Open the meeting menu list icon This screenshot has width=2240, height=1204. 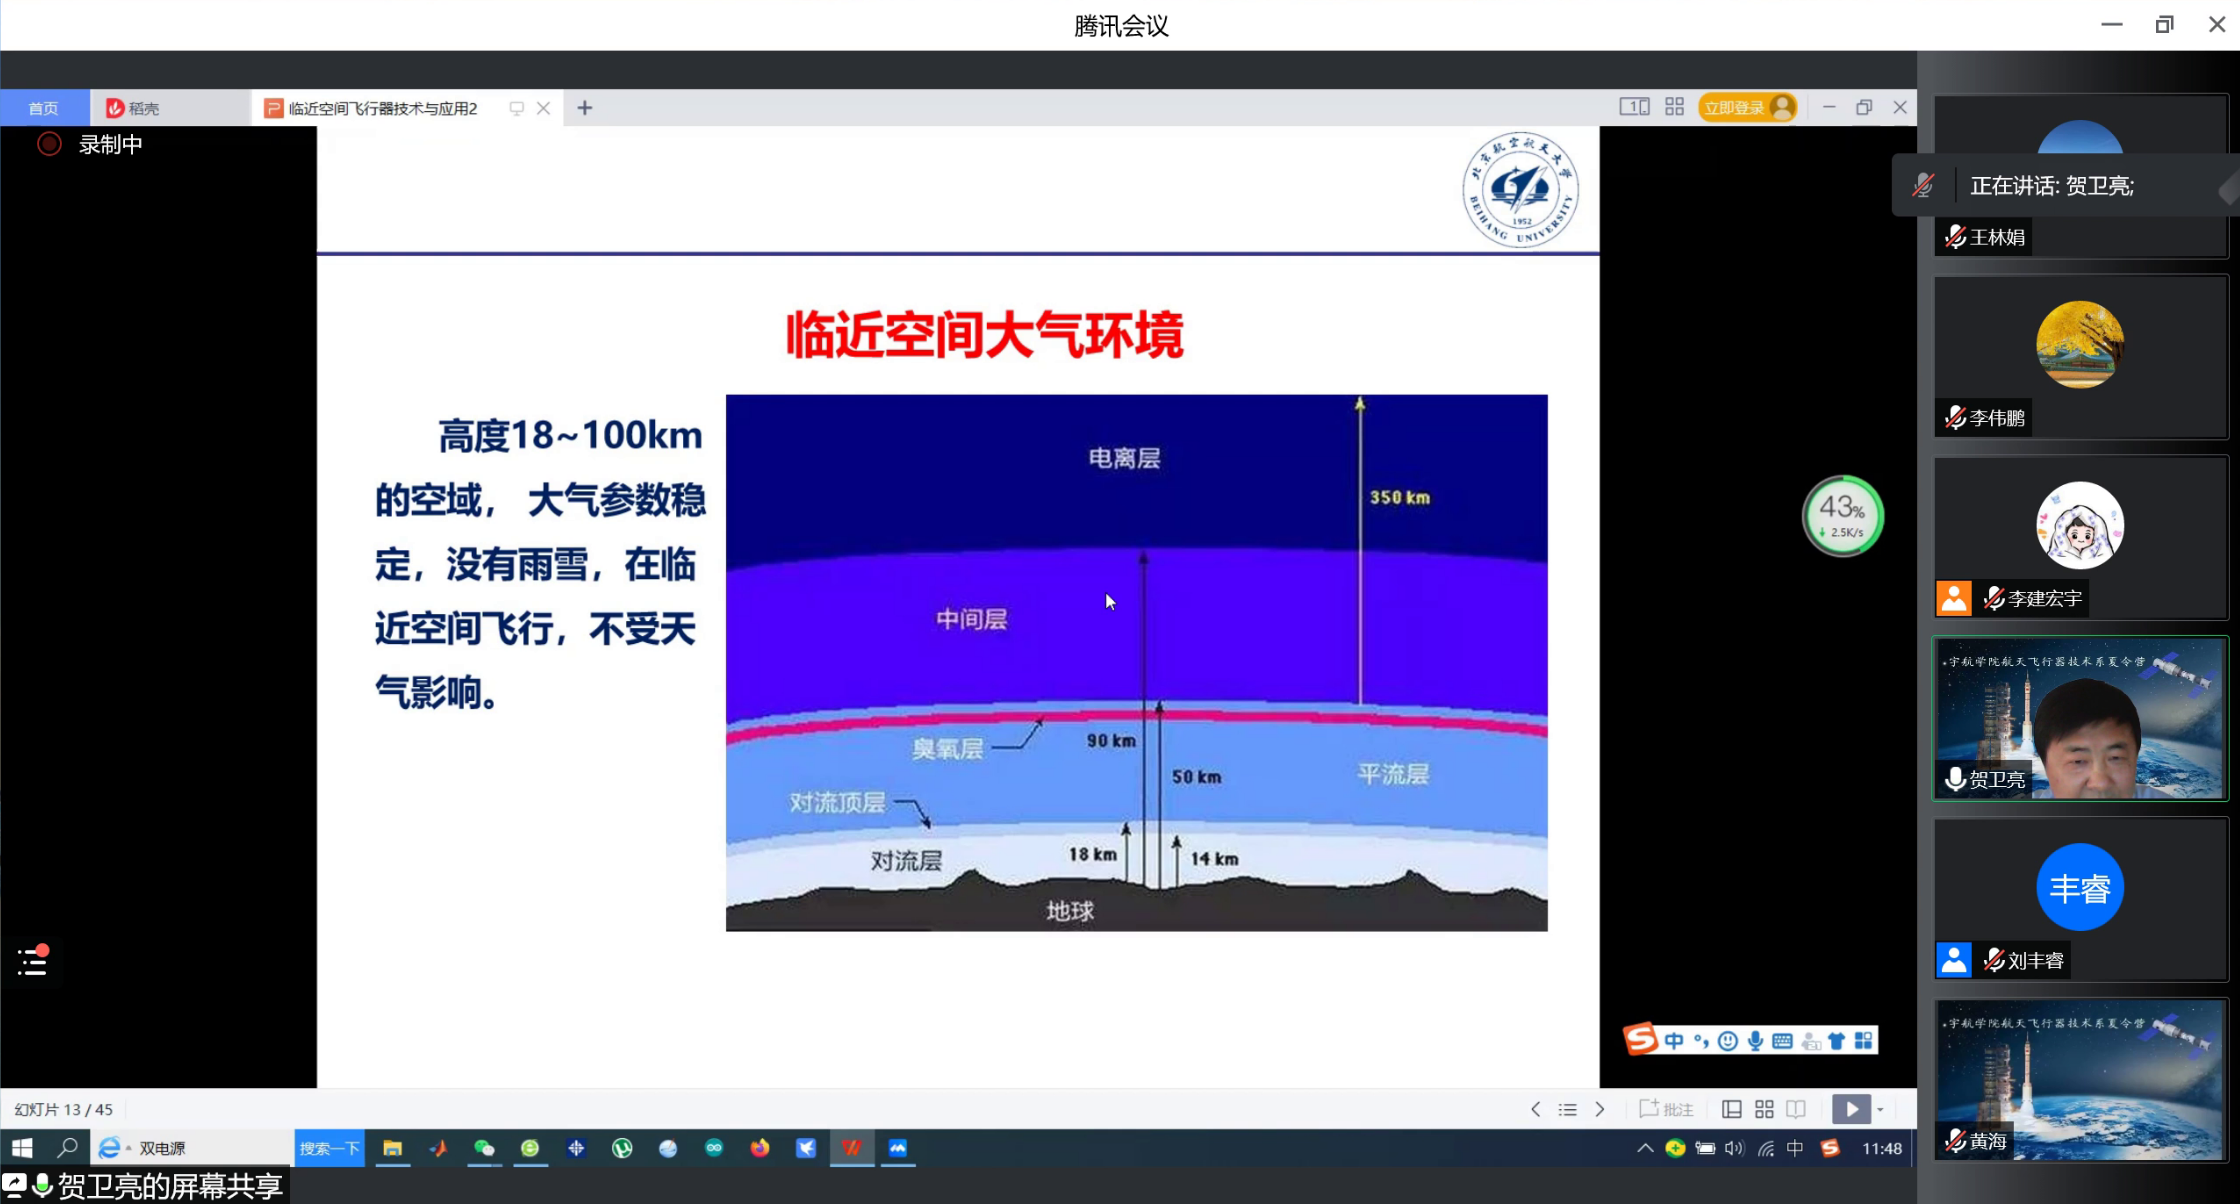[x=33, y=961]
